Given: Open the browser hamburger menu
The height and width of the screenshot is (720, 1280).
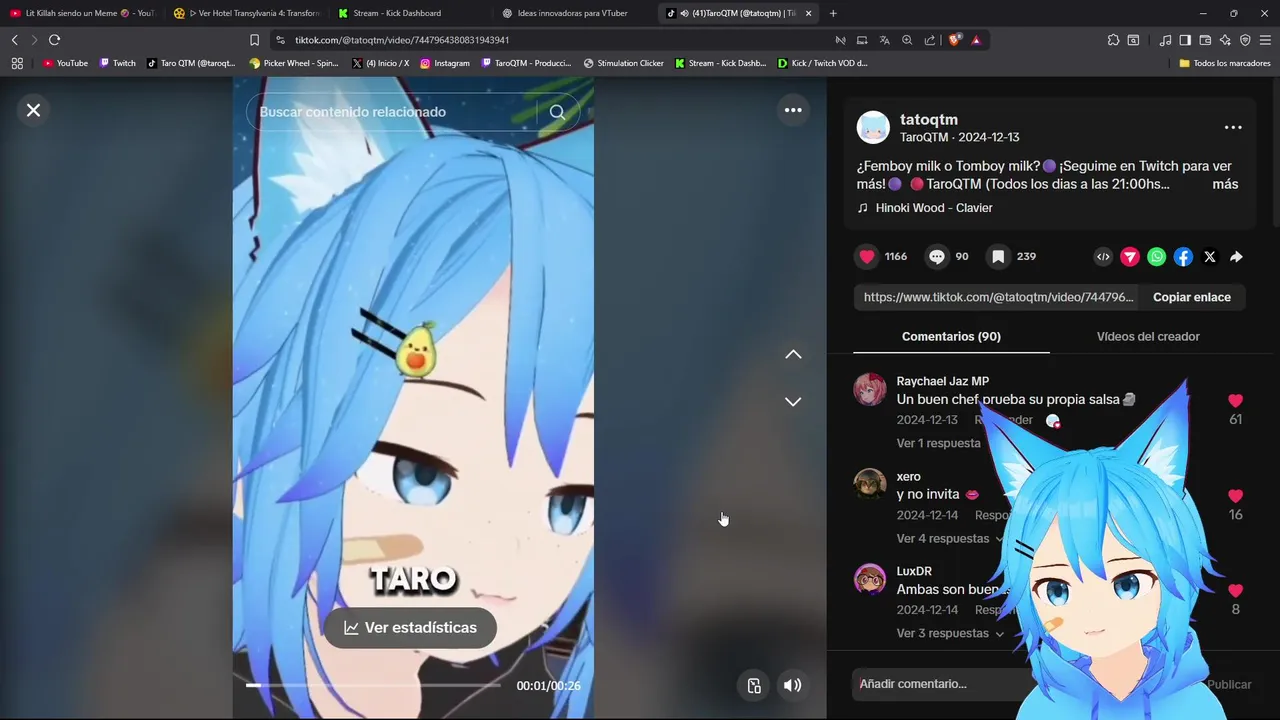Looking at the screenshot, I should (x=1266, y=40).
